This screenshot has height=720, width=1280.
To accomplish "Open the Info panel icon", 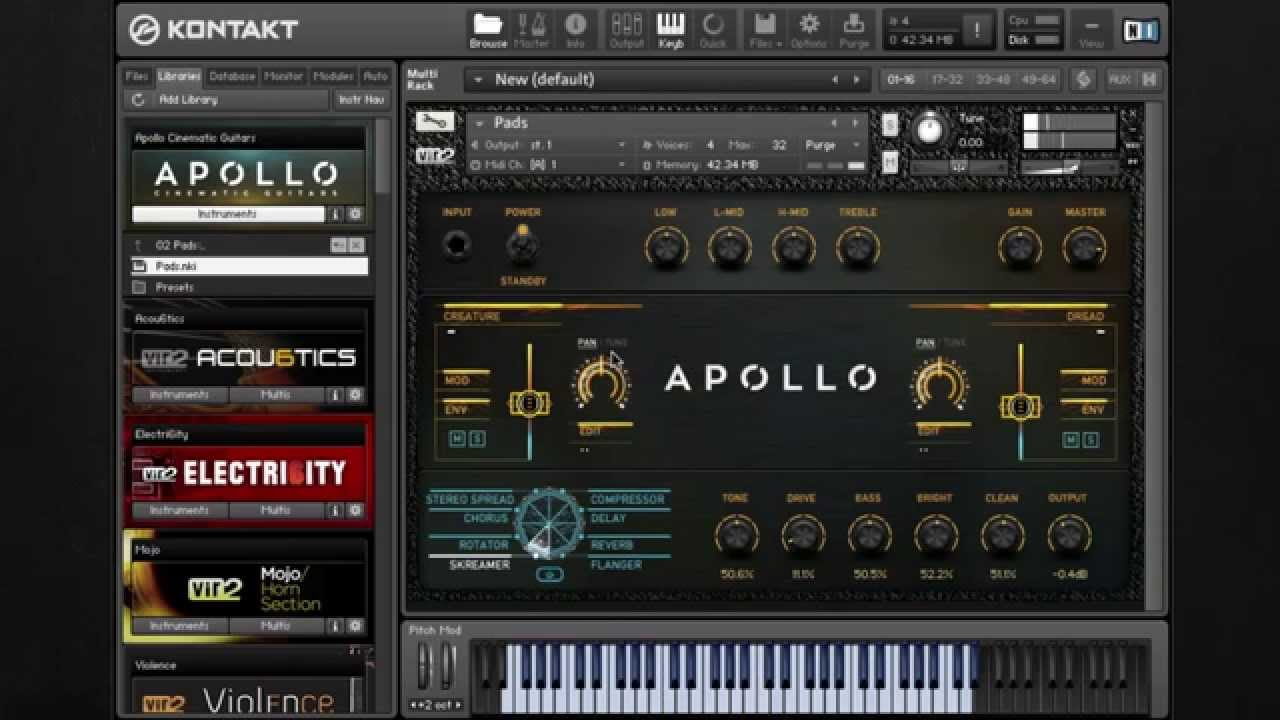I will [x=576, y=29].
